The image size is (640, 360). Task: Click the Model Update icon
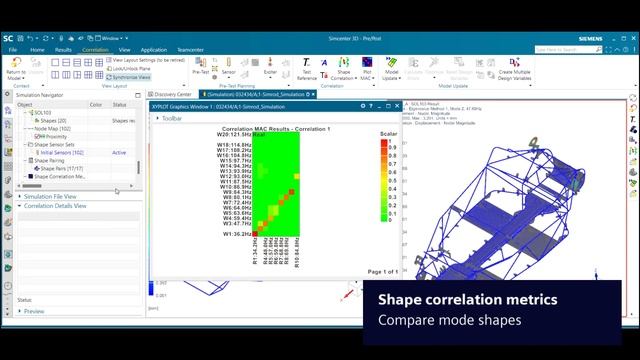(391, 62)
